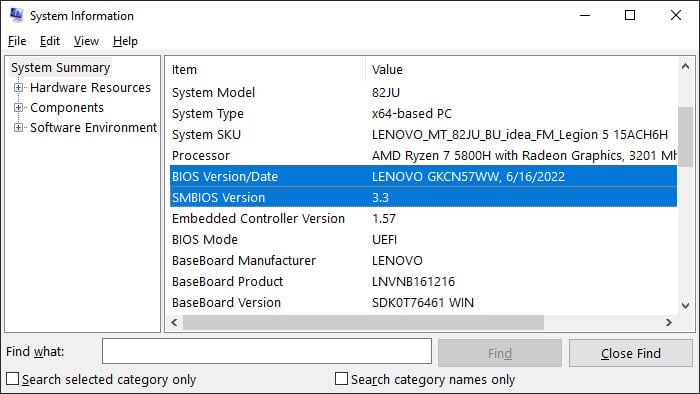Click the scroll down arrow in list
Image resolution: width=700 pixels, height=394 pixels.
click(685, 306)
